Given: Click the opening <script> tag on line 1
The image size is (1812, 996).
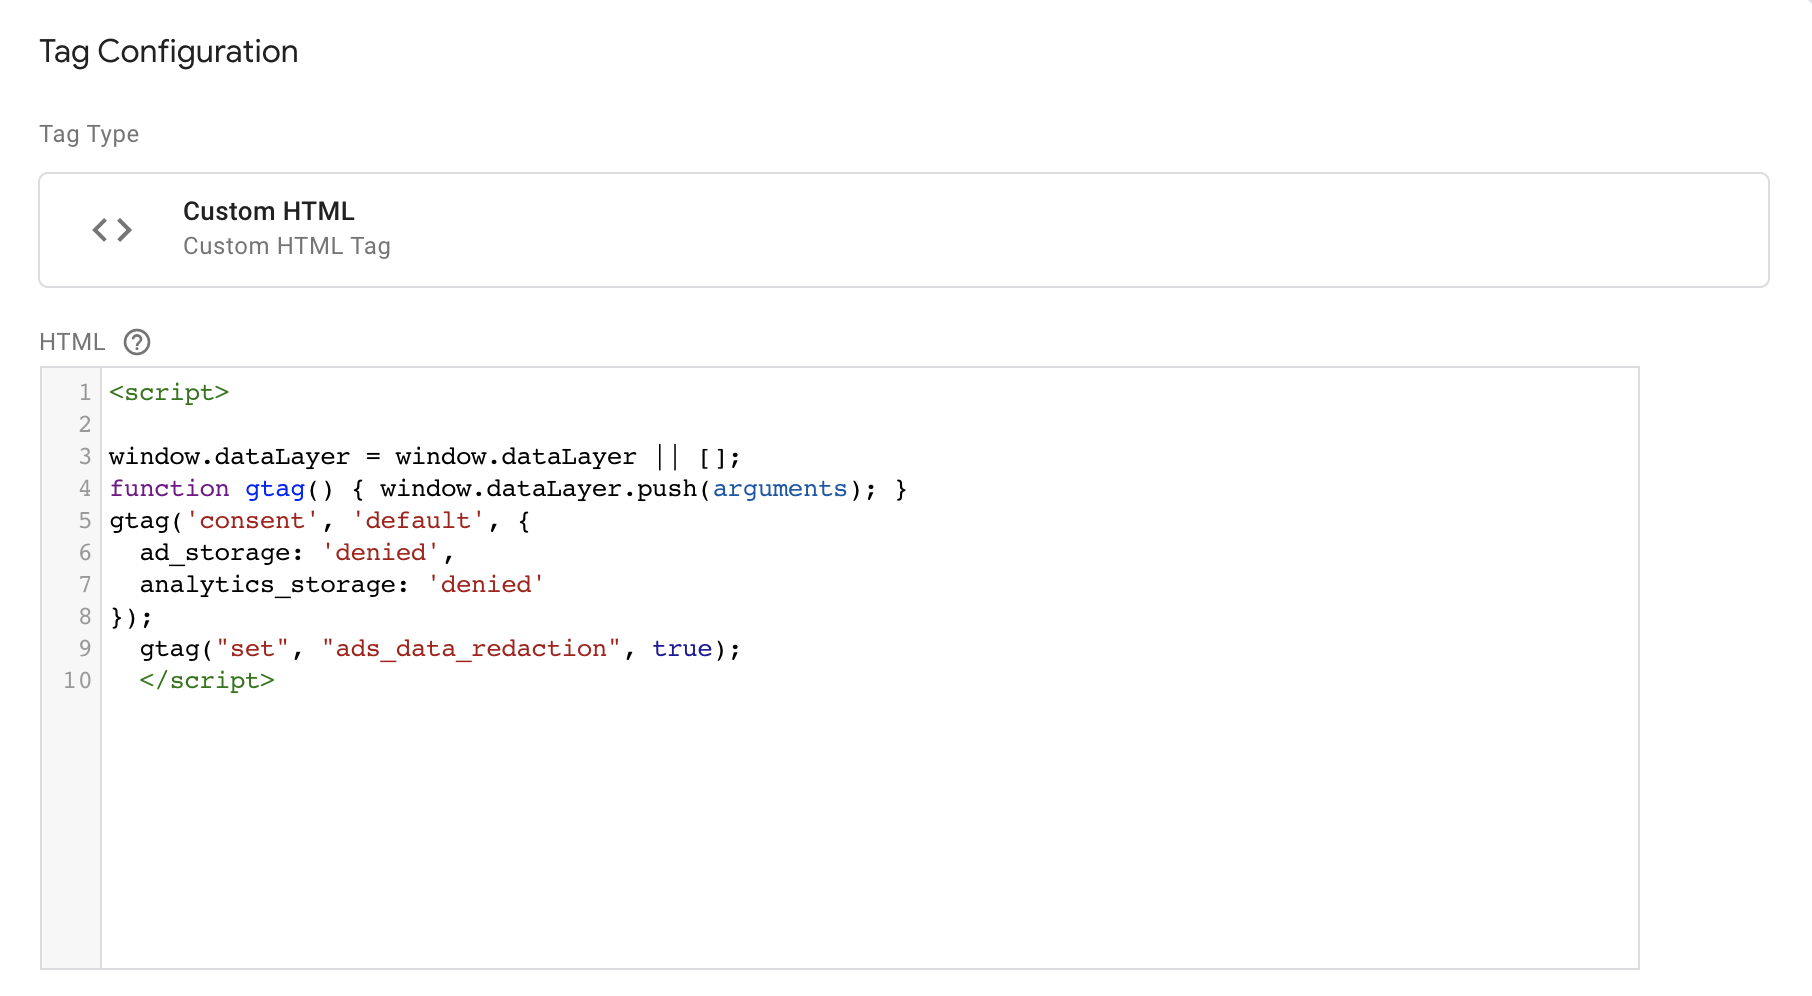Looking at the screenshot, I should [169, 393].
